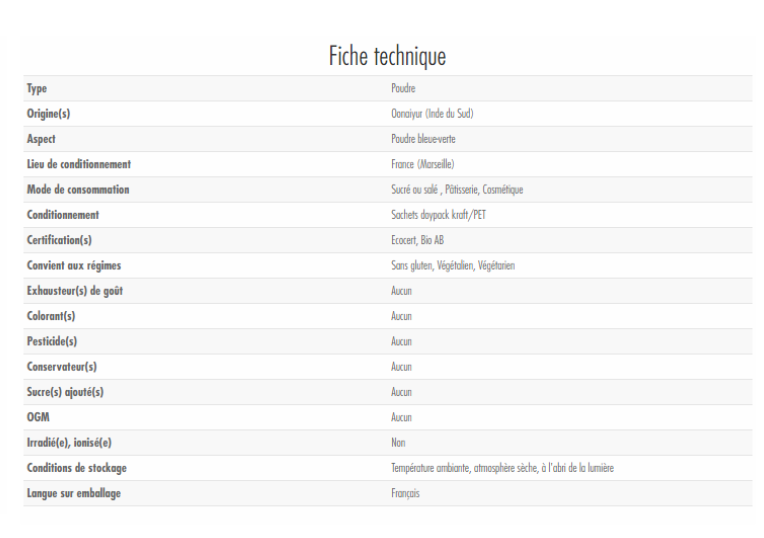Click the 'Oonaiyur (Inde du Sud)' origin value
764x538 pixels.
(x=432, y=114)
